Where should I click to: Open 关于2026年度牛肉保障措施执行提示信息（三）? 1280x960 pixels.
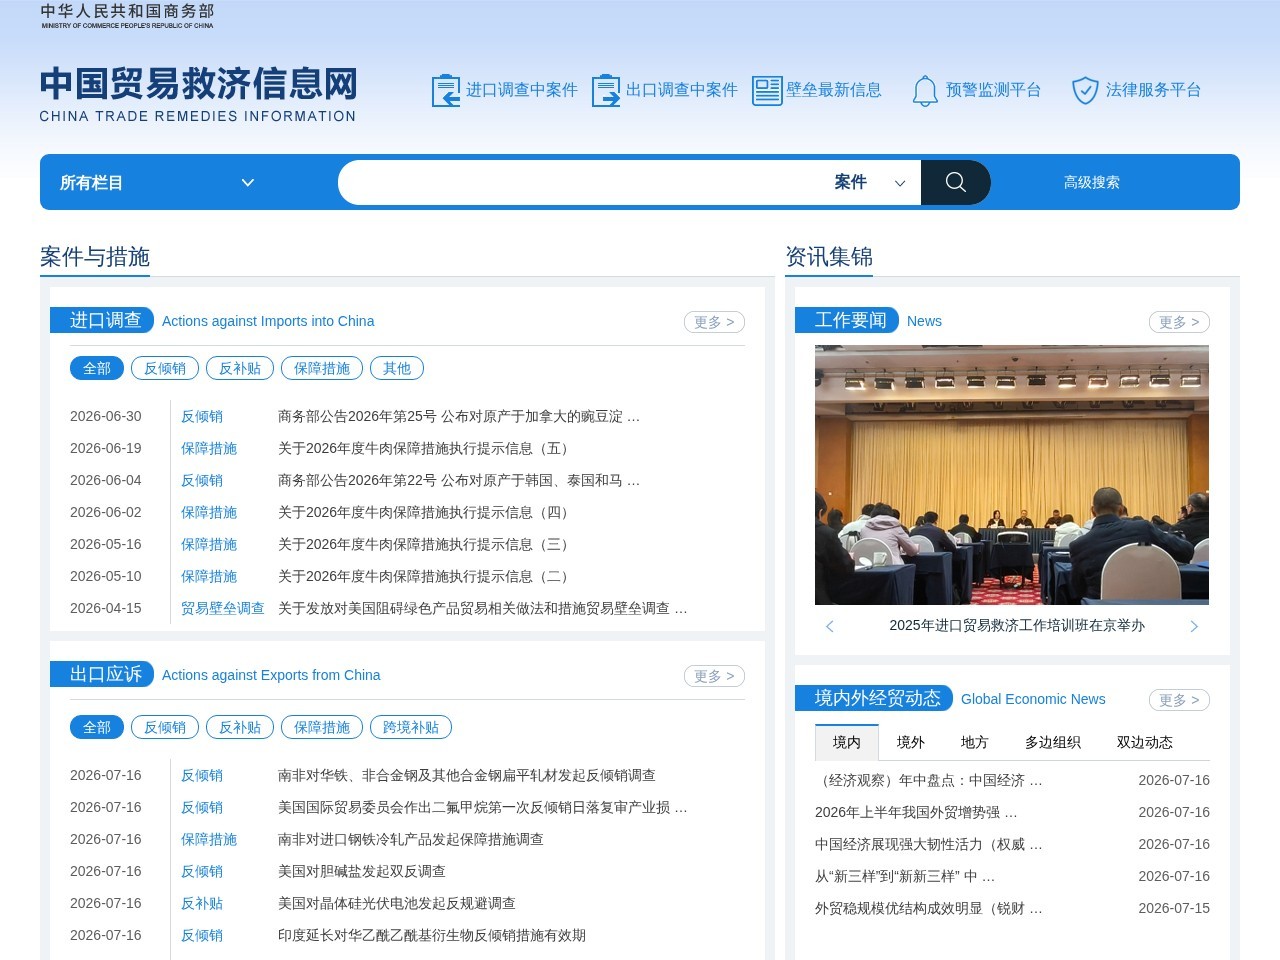pos(426,544)
